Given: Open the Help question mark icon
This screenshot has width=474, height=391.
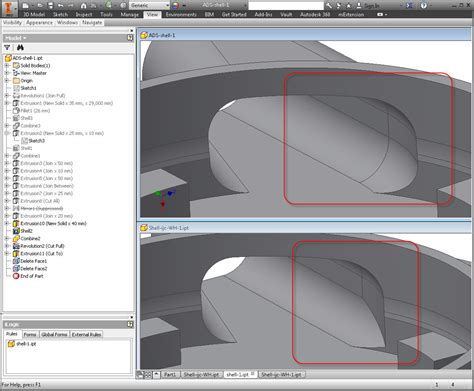Looking at the screenshot, I should click(424, 6).
